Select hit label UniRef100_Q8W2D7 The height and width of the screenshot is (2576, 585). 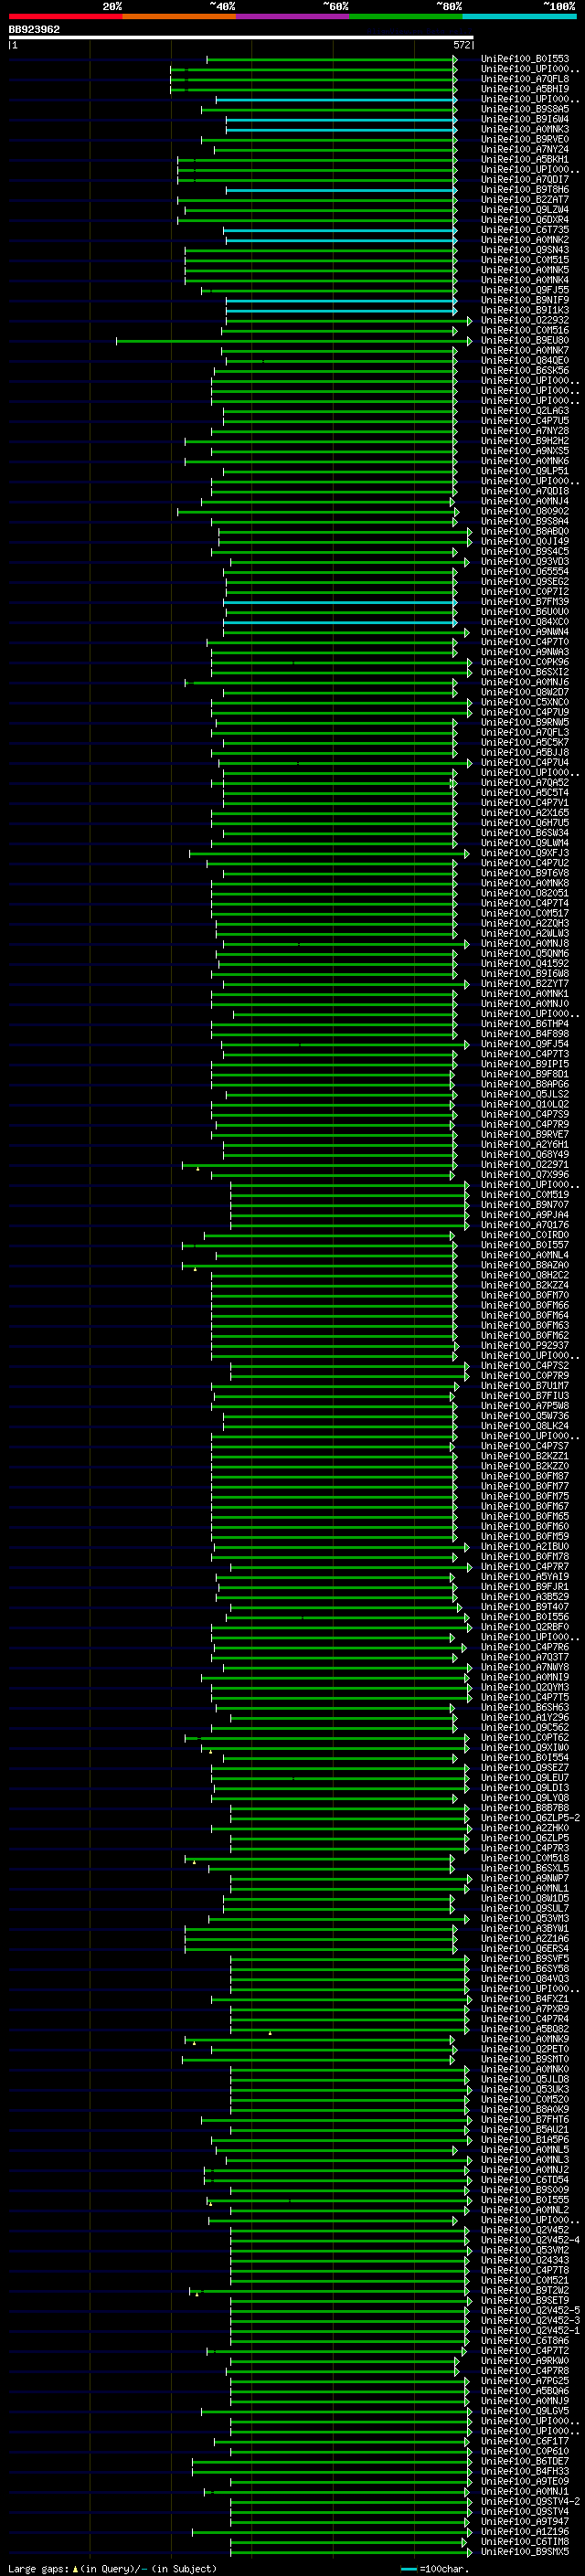(525, 693)
